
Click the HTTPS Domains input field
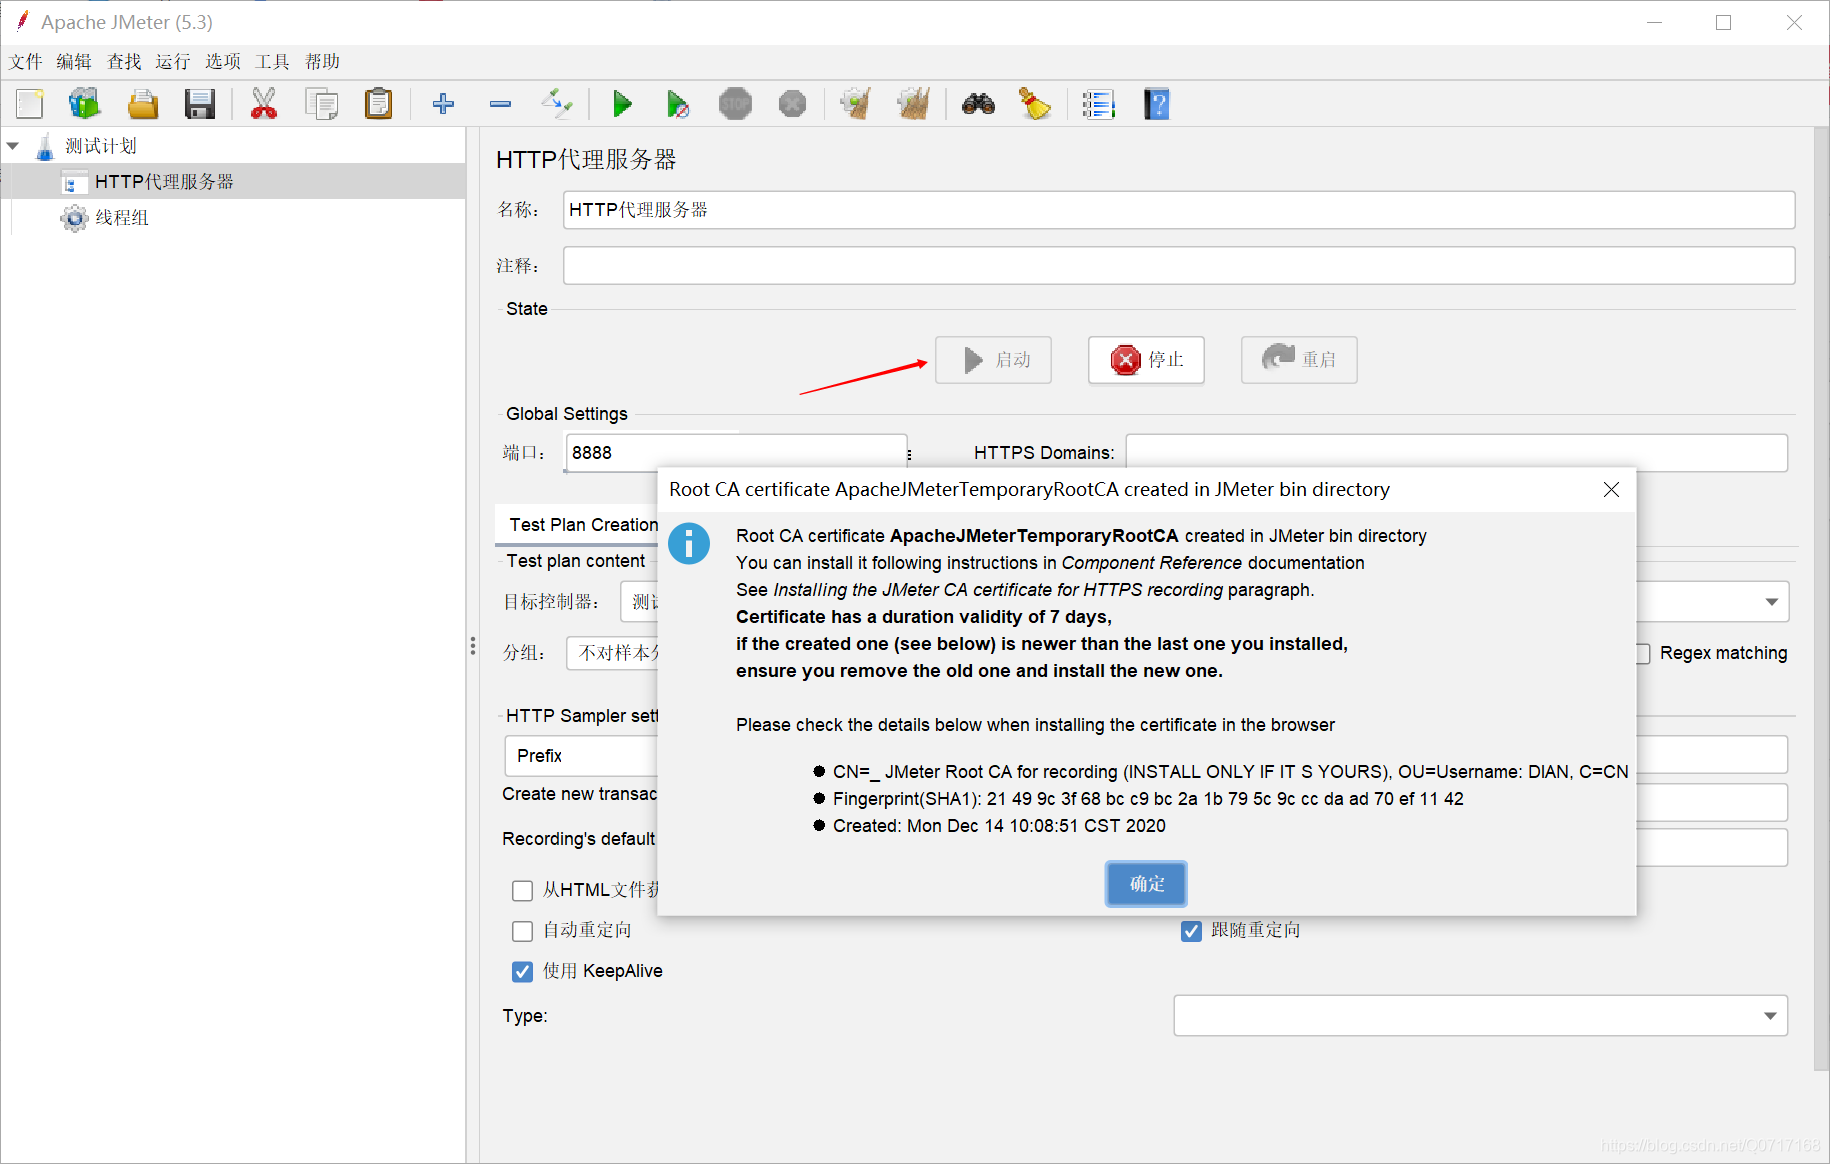(x=1456, y=453)
